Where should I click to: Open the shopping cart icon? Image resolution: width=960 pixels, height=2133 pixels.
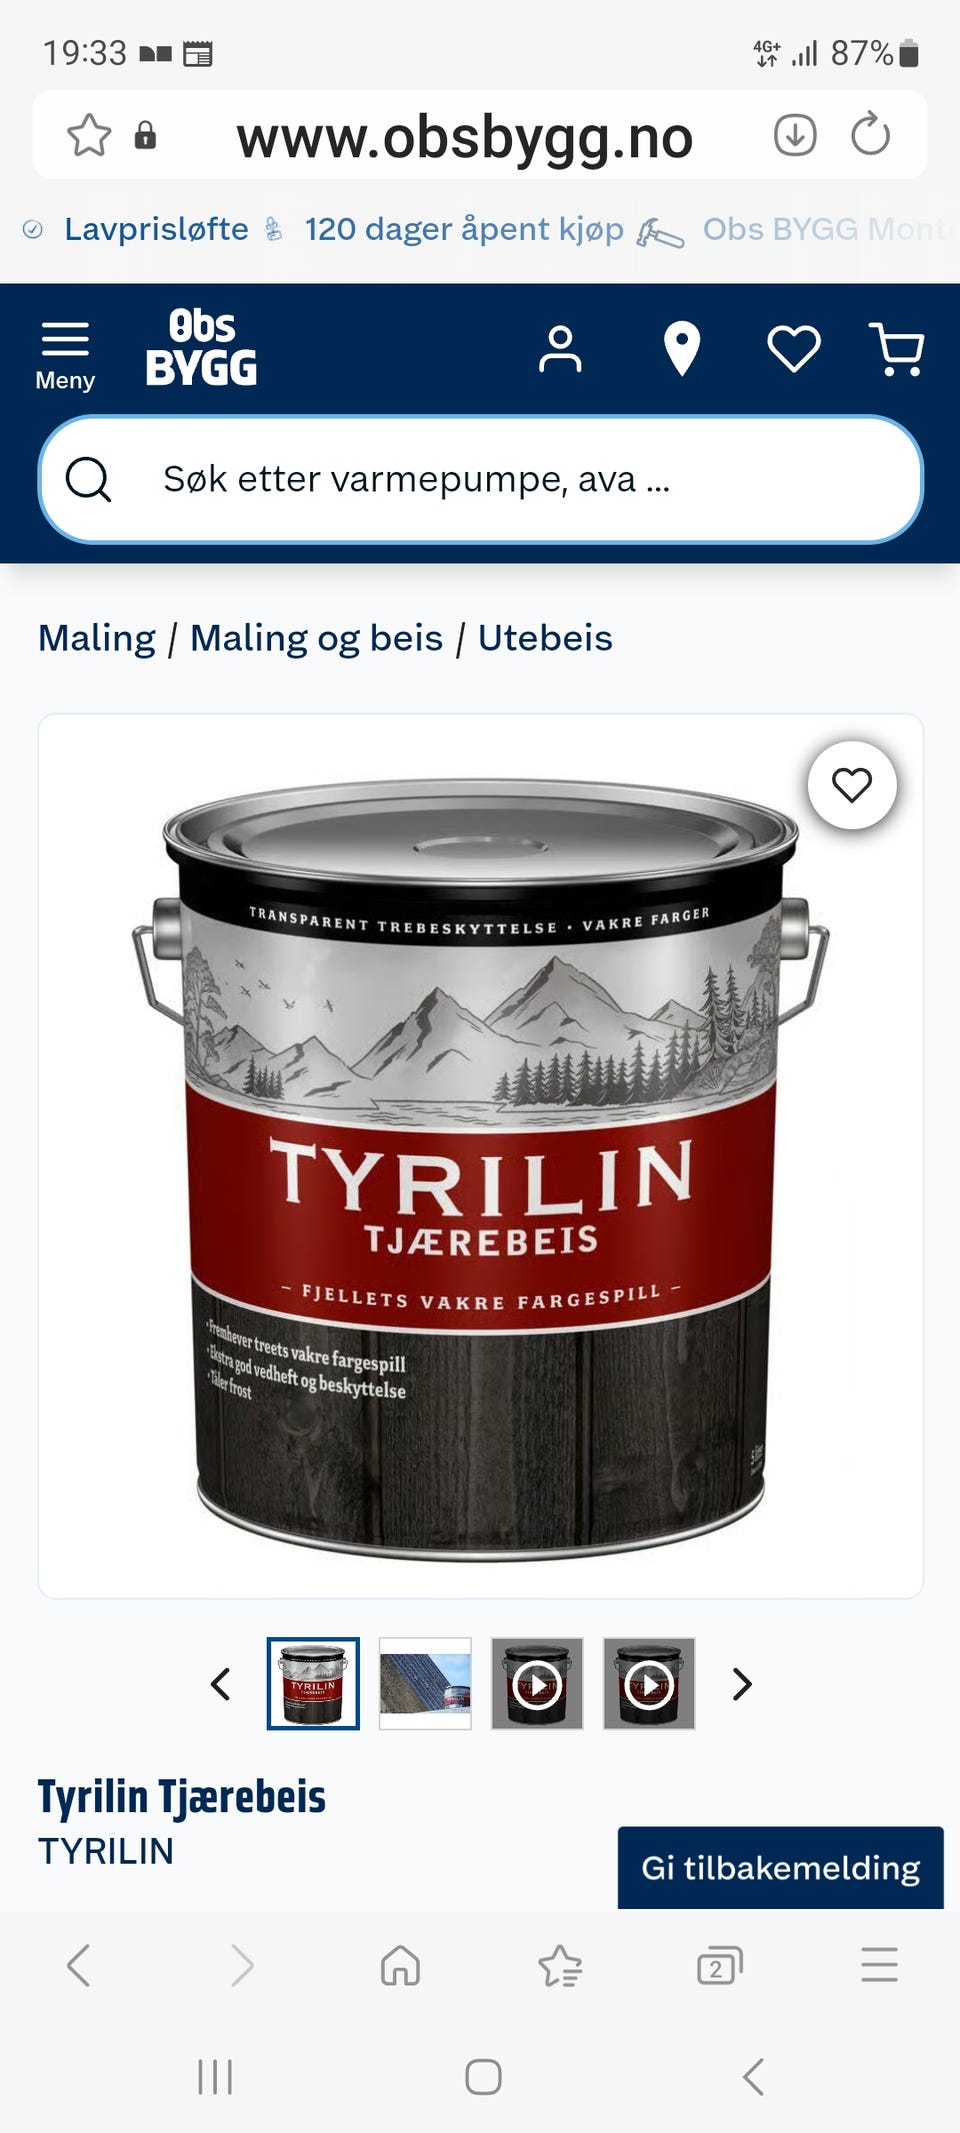click(897, 349)
